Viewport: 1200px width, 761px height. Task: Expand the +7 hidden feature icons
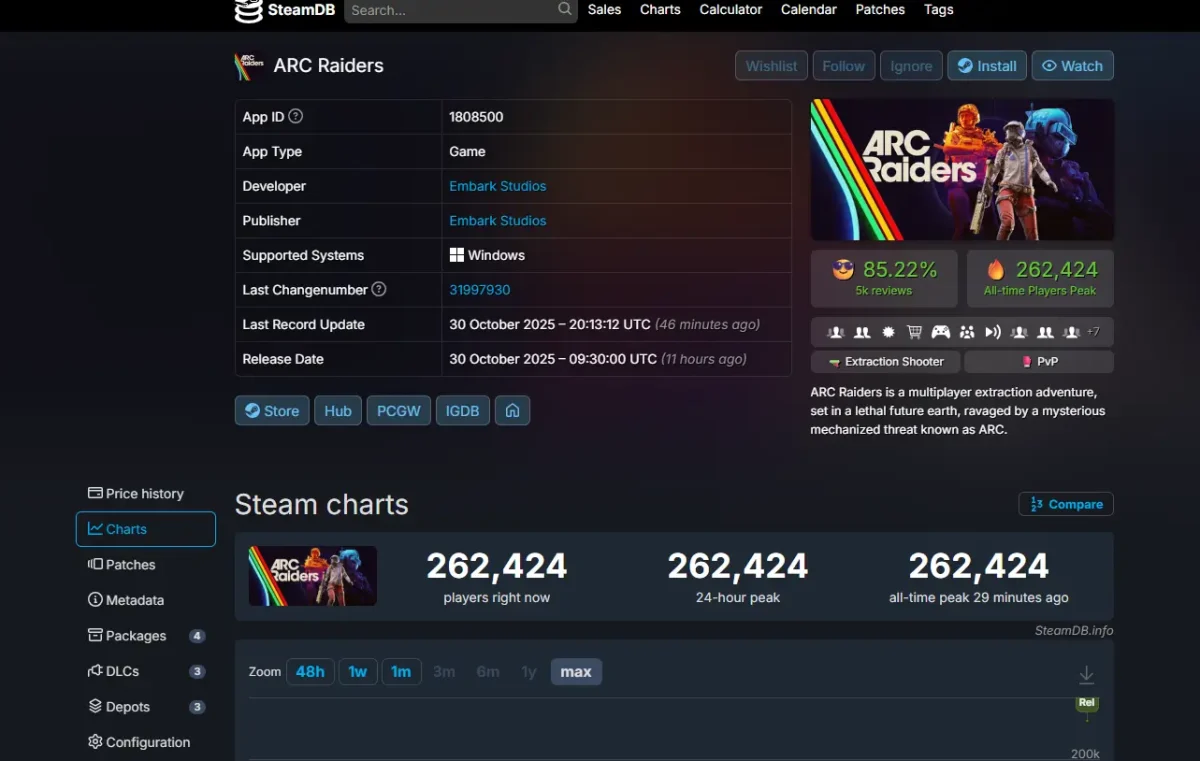tap(1095, 331)
